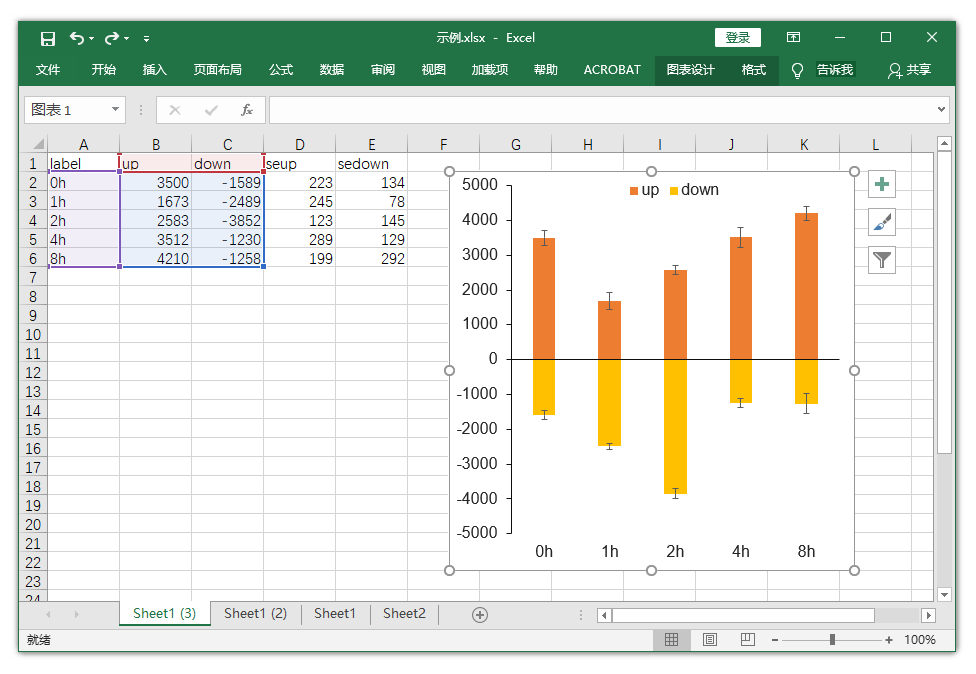Select cell A1 labeled label
This screenshot has width=976, height=674.
click(x=83, y=164)
